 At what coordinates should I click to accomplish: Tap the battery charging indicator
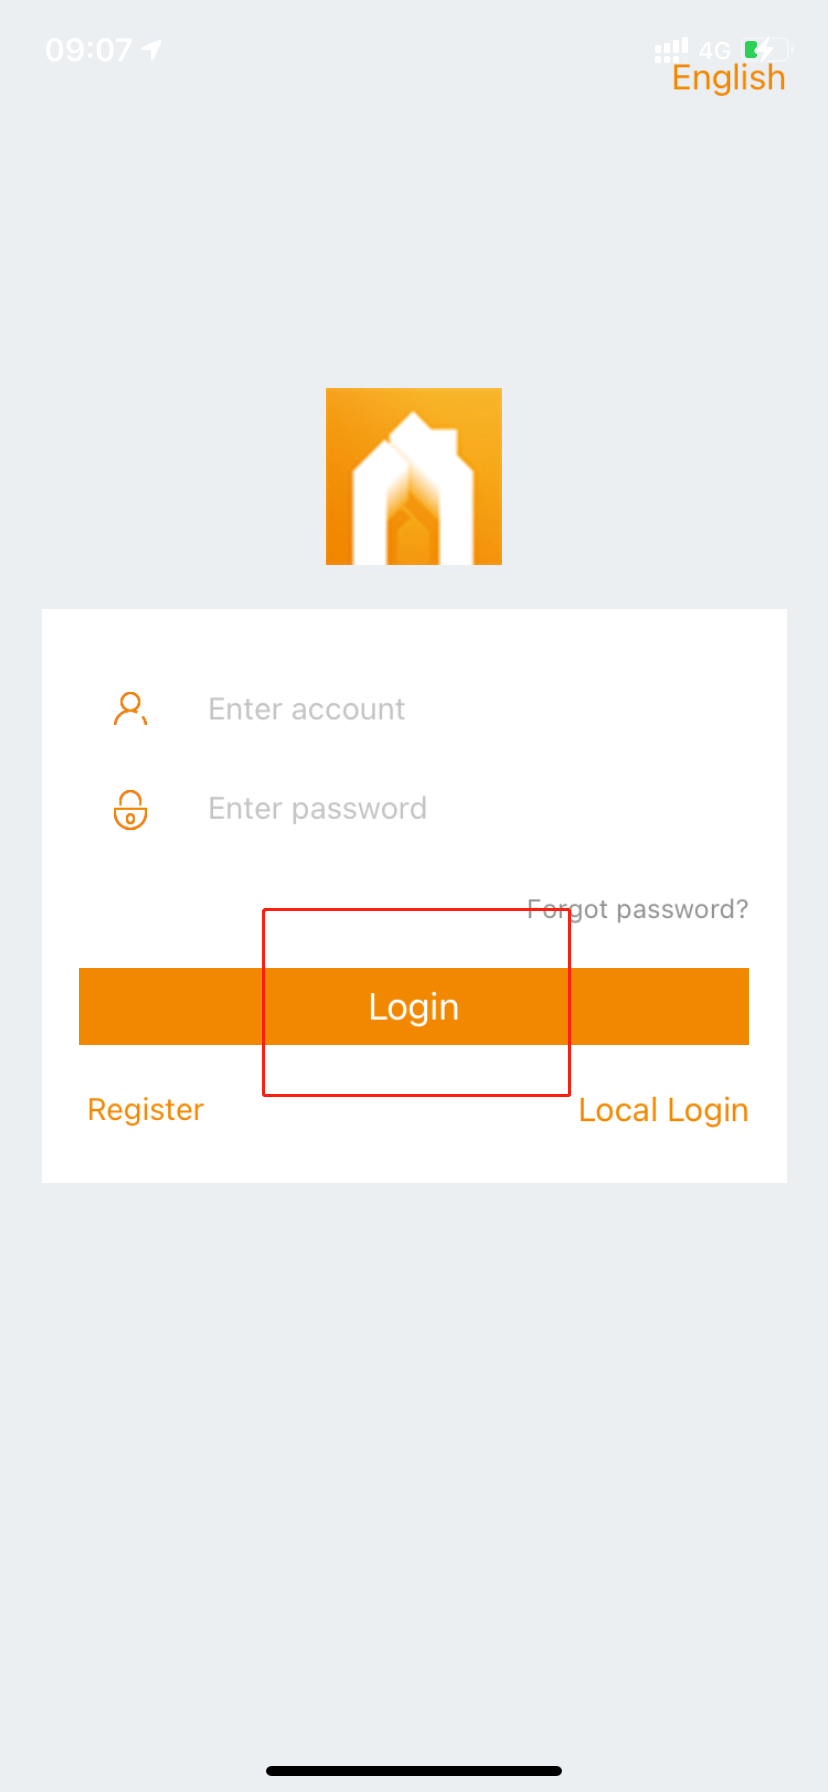pyautogui.click(x=766, y=49)
